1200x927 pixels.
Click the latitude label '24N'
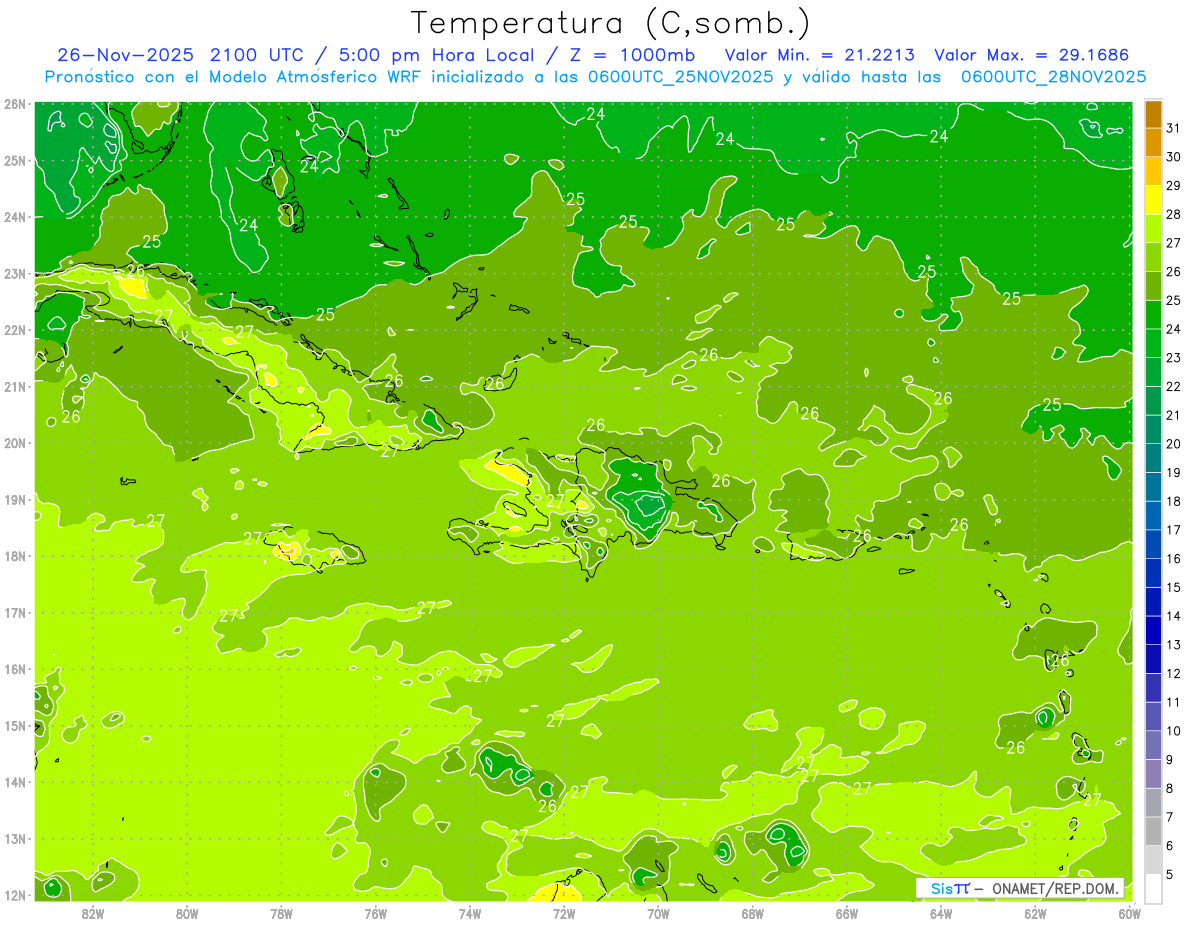(15, 217)
